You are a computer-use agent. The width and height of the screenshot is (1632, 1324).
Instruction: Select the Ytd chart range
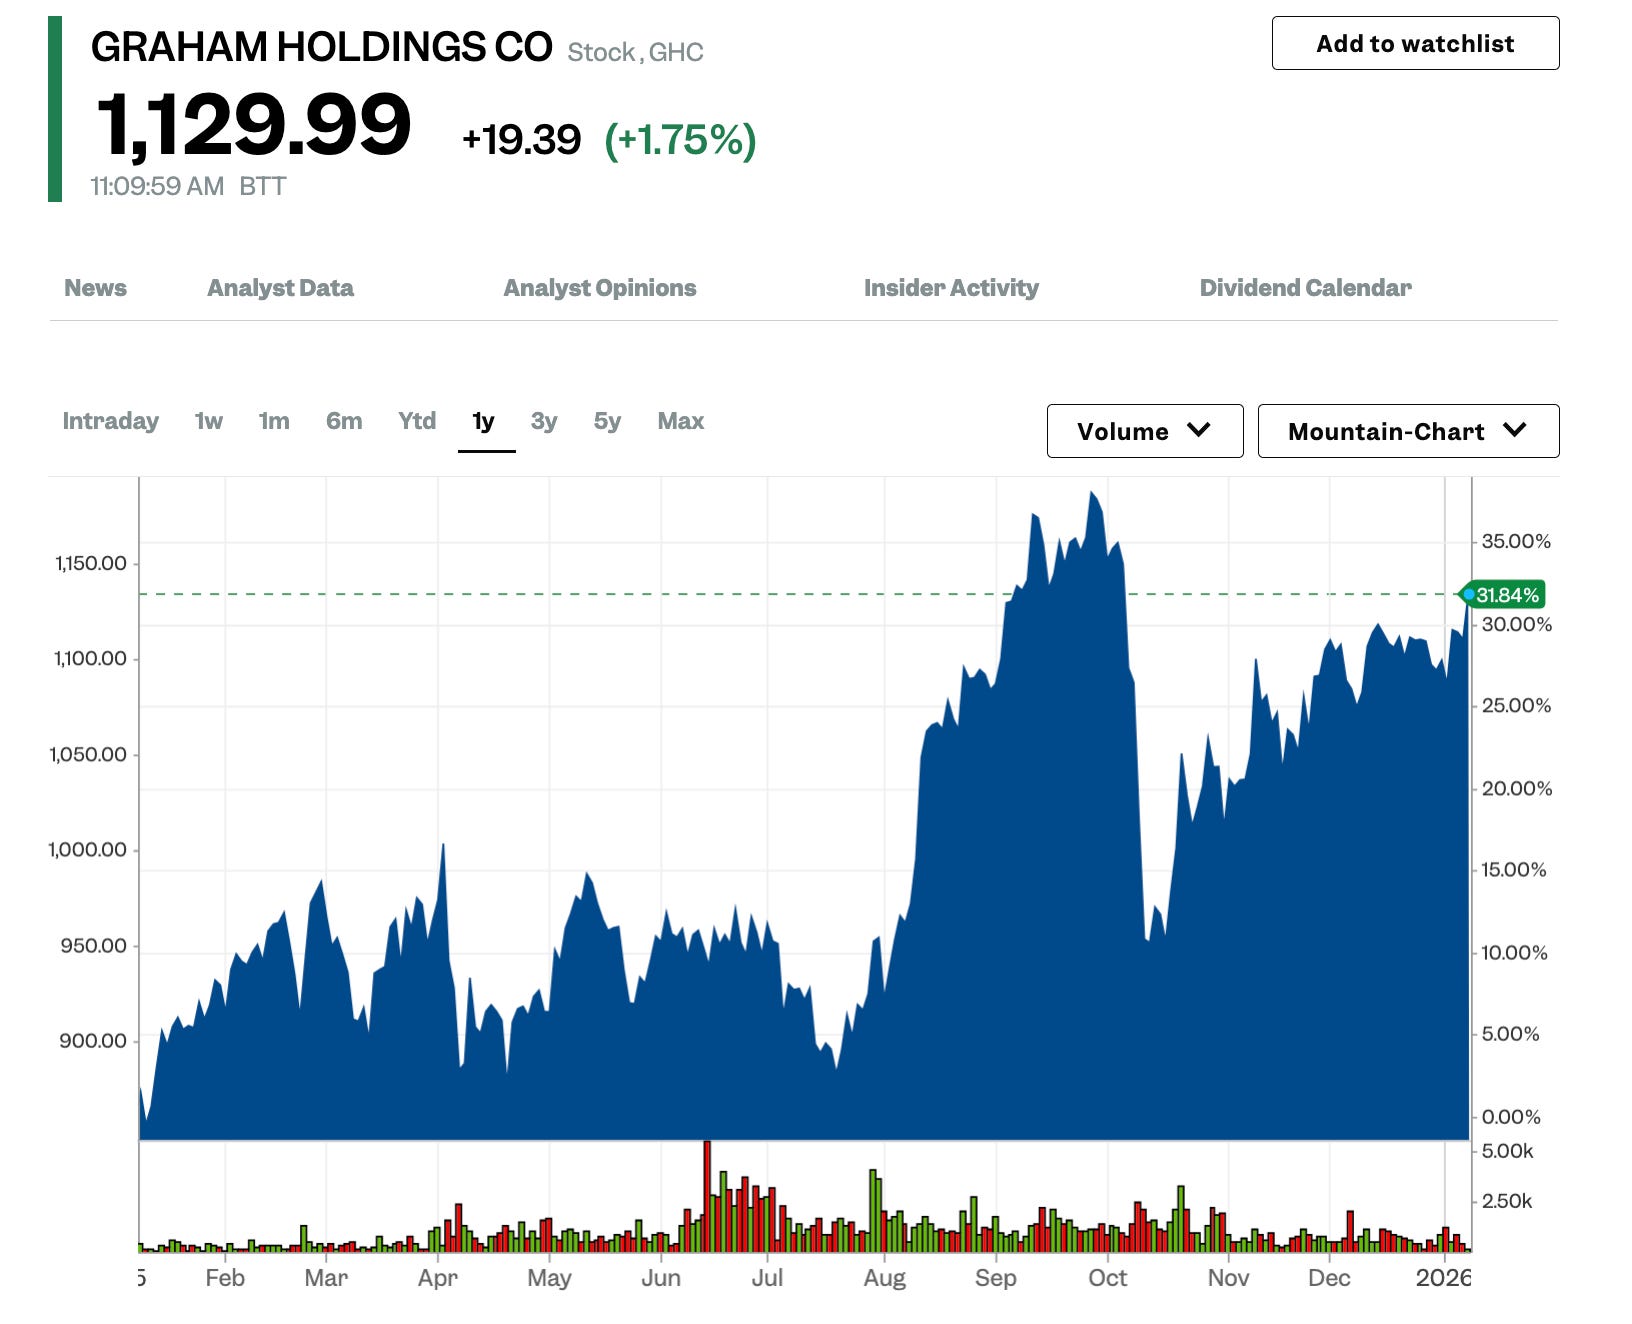coord(417,421)
